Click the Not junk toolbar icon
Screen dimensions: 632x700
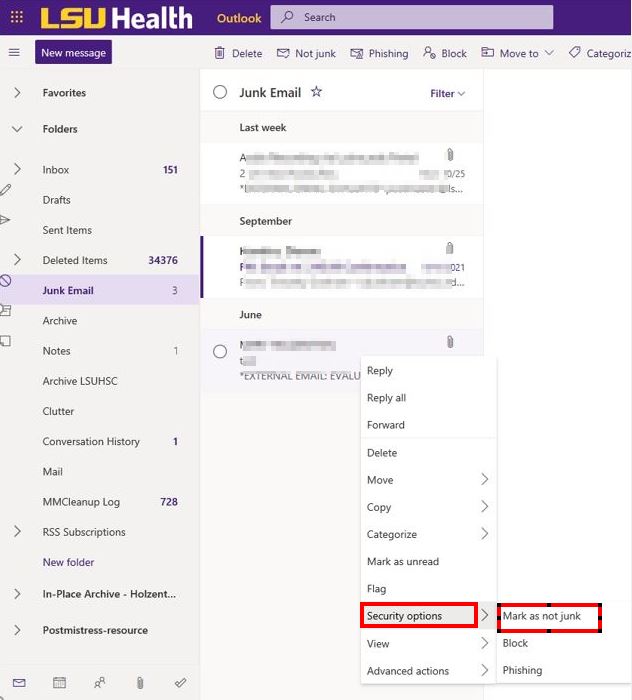[283, 53]
